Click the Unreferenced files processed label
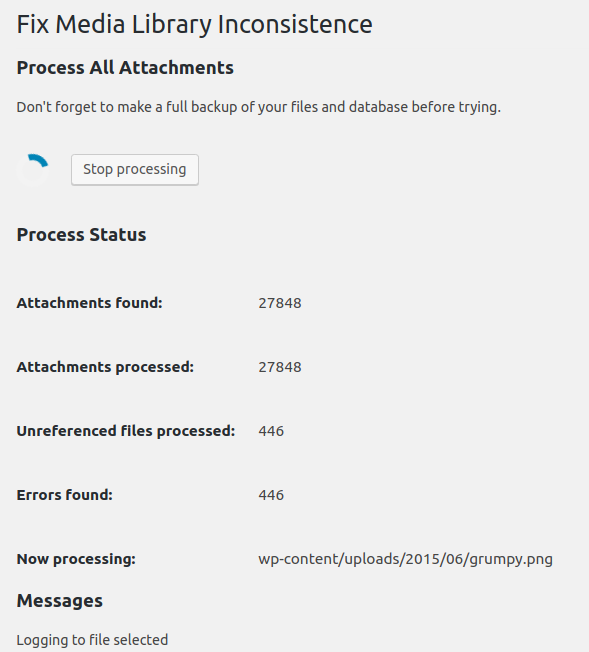Viewport: 589px width, 652px height. 126,431
